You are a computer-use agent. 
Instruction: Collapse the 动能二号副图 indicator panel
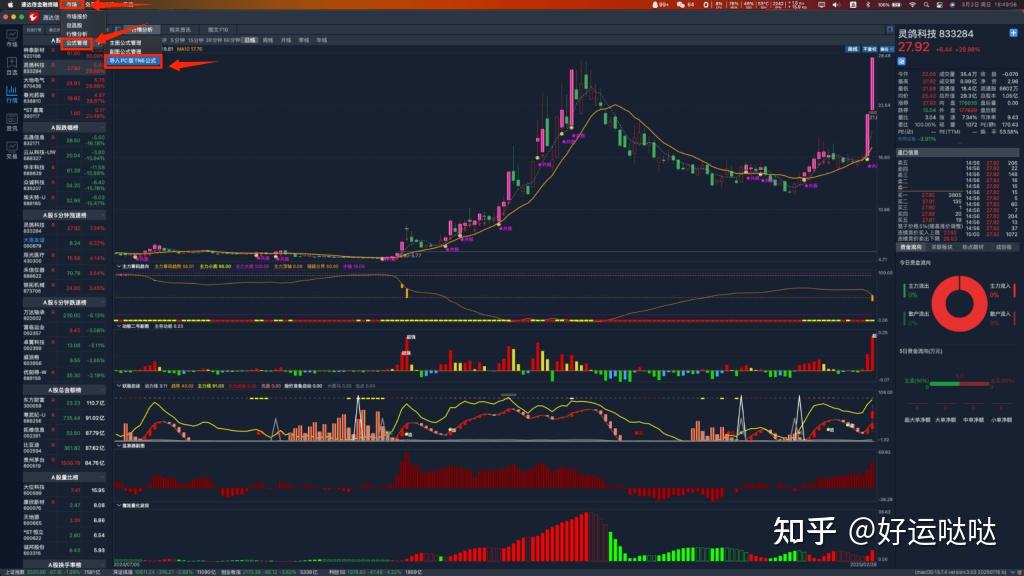tap(117, 324)
